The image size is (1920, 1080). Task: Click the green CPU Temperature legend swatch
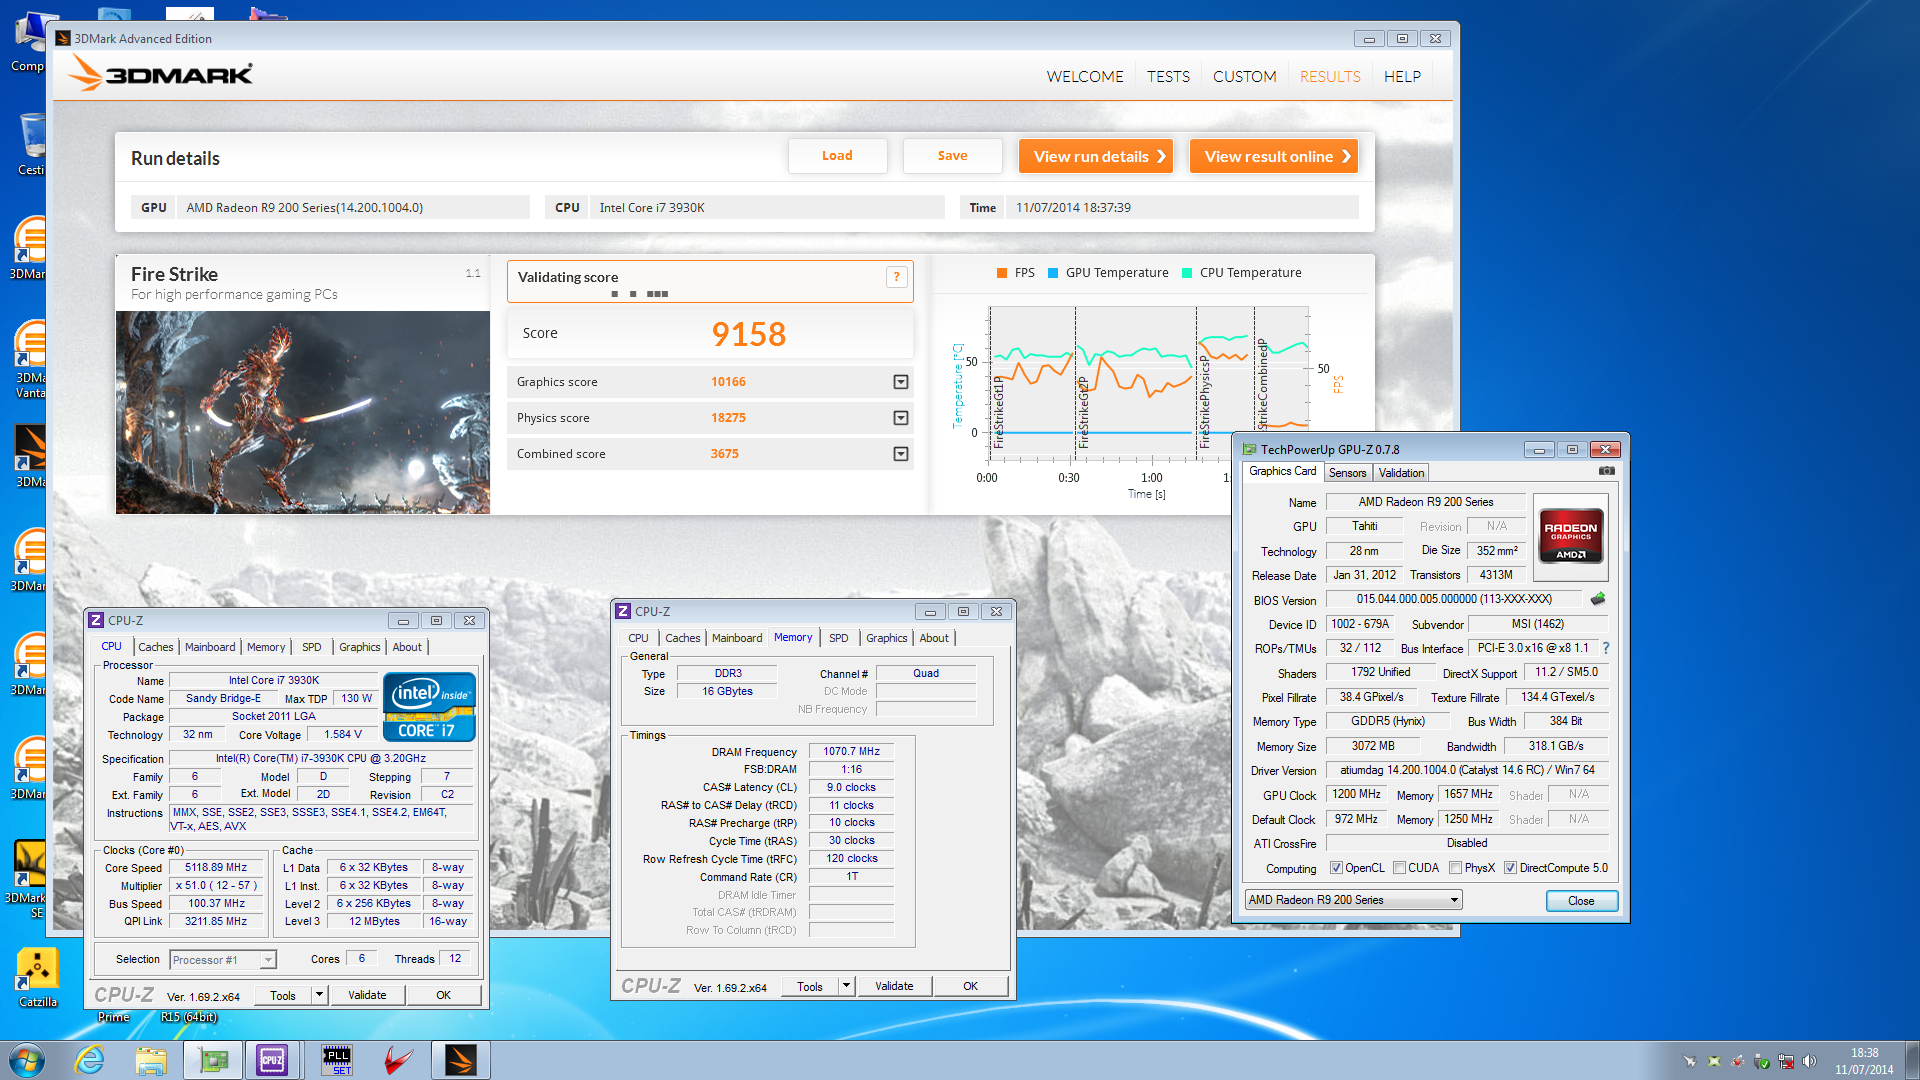[1187, 273]
